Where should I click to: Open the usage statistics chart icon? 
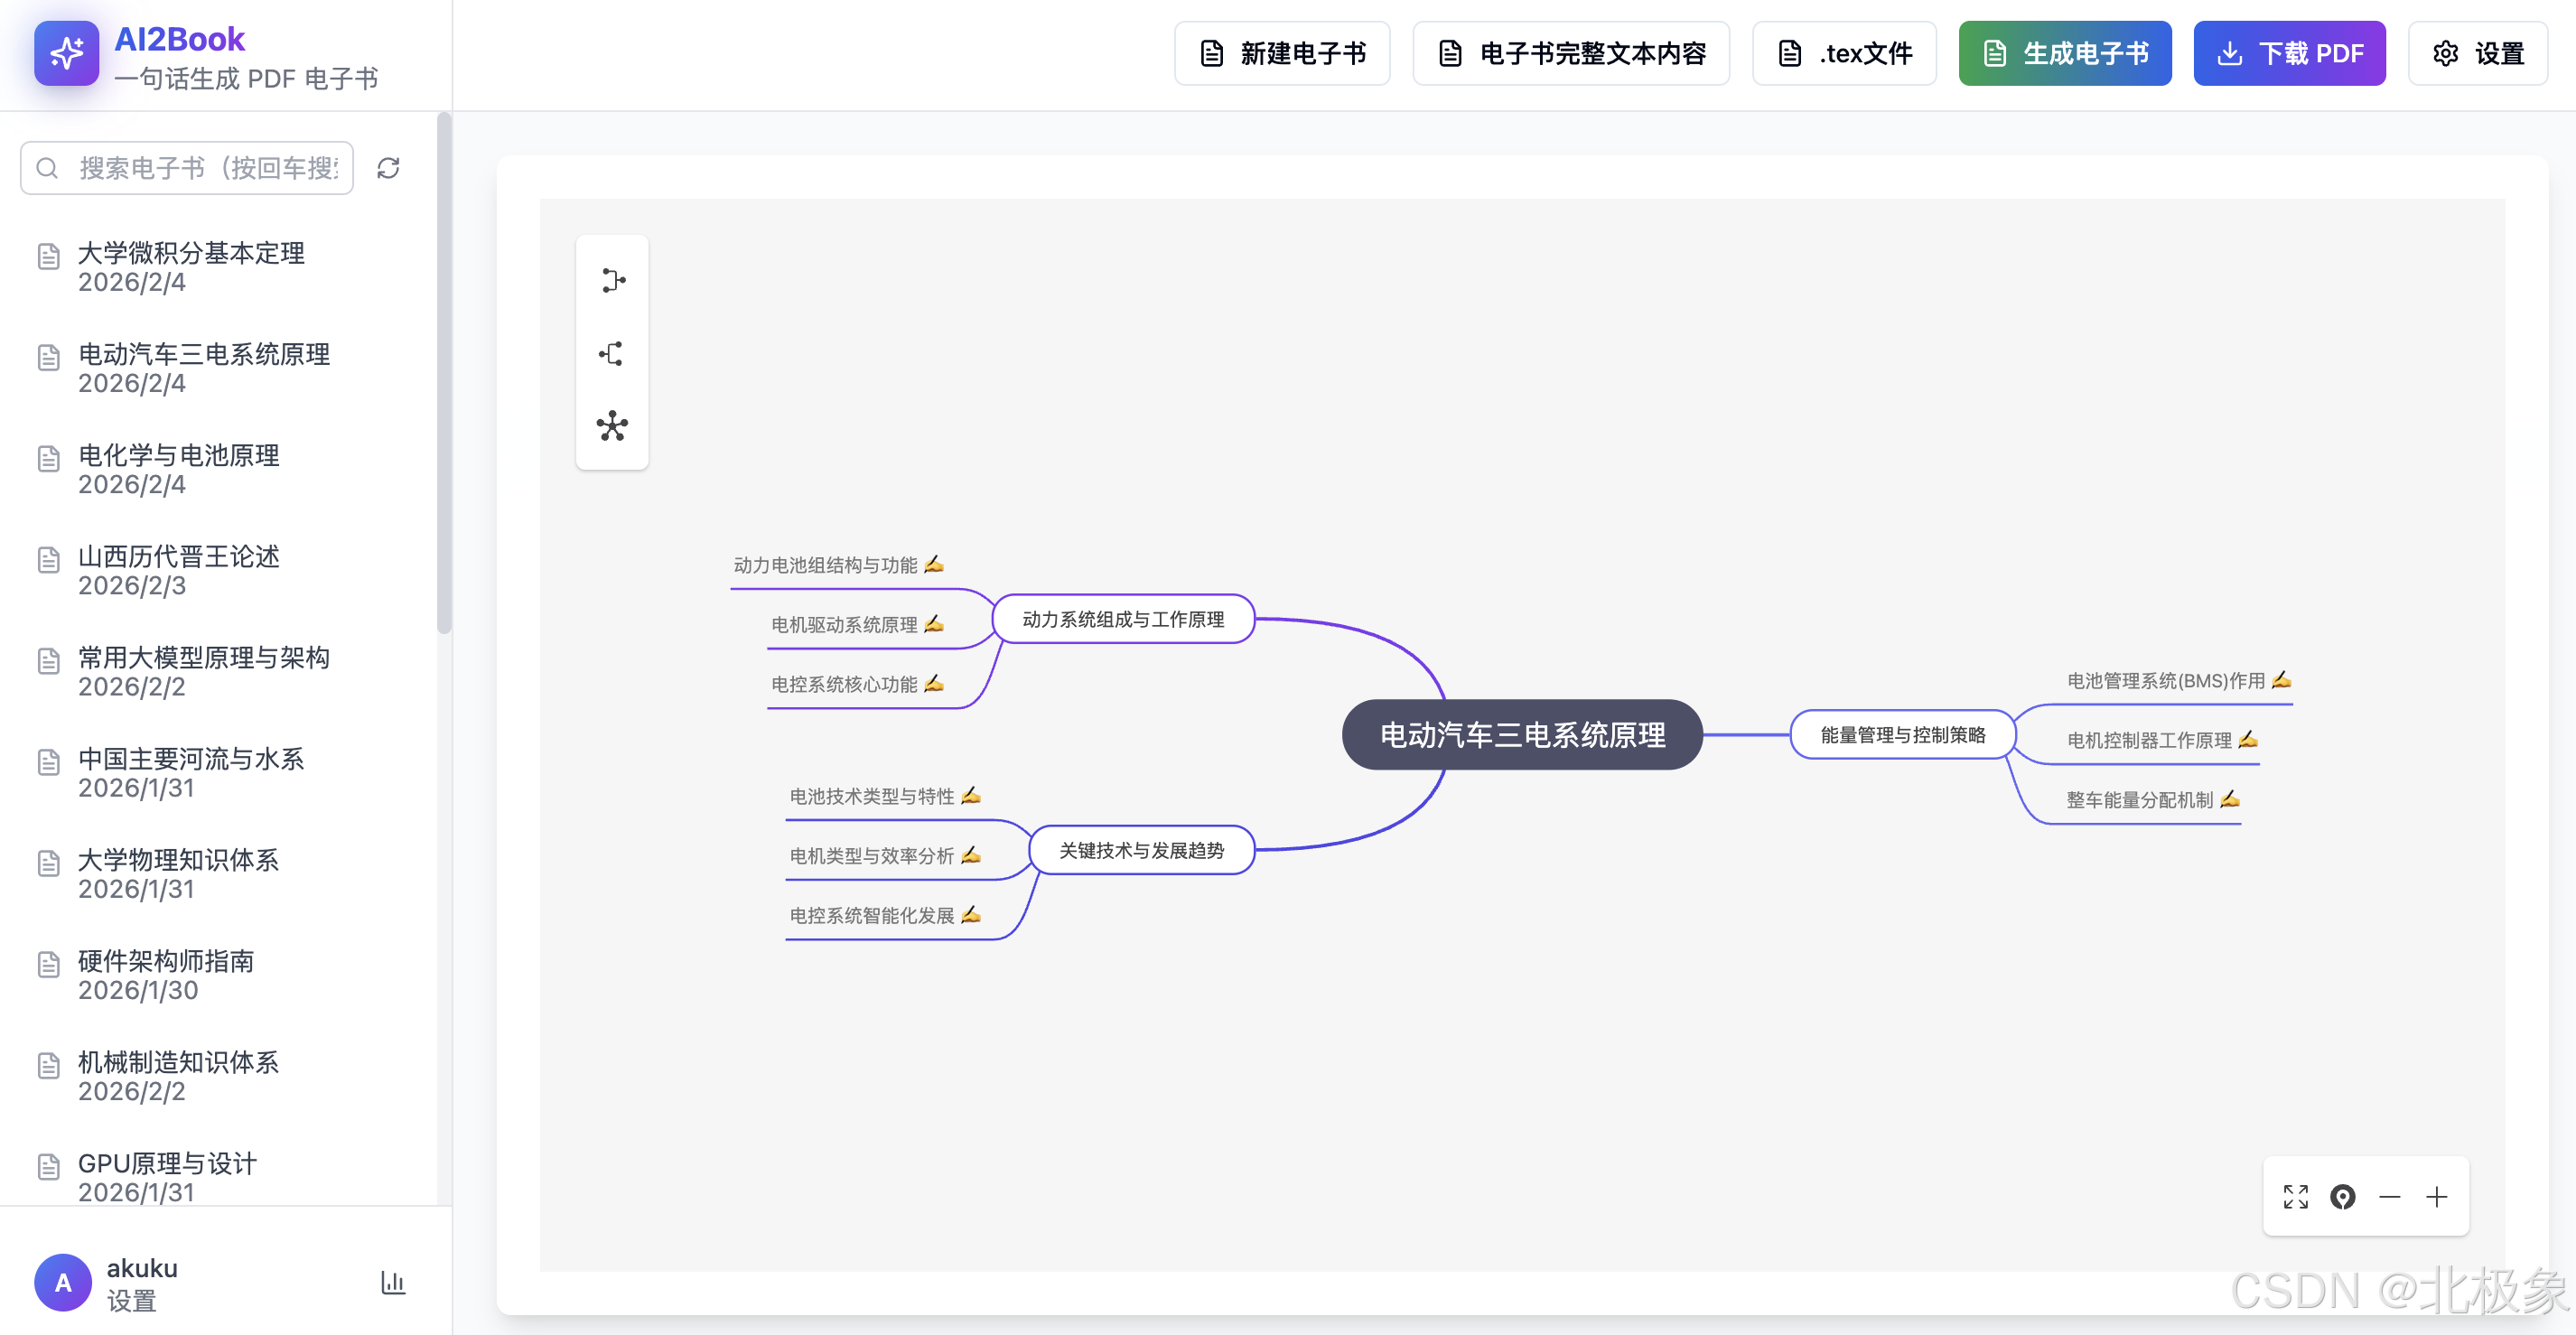(393, 1282)
